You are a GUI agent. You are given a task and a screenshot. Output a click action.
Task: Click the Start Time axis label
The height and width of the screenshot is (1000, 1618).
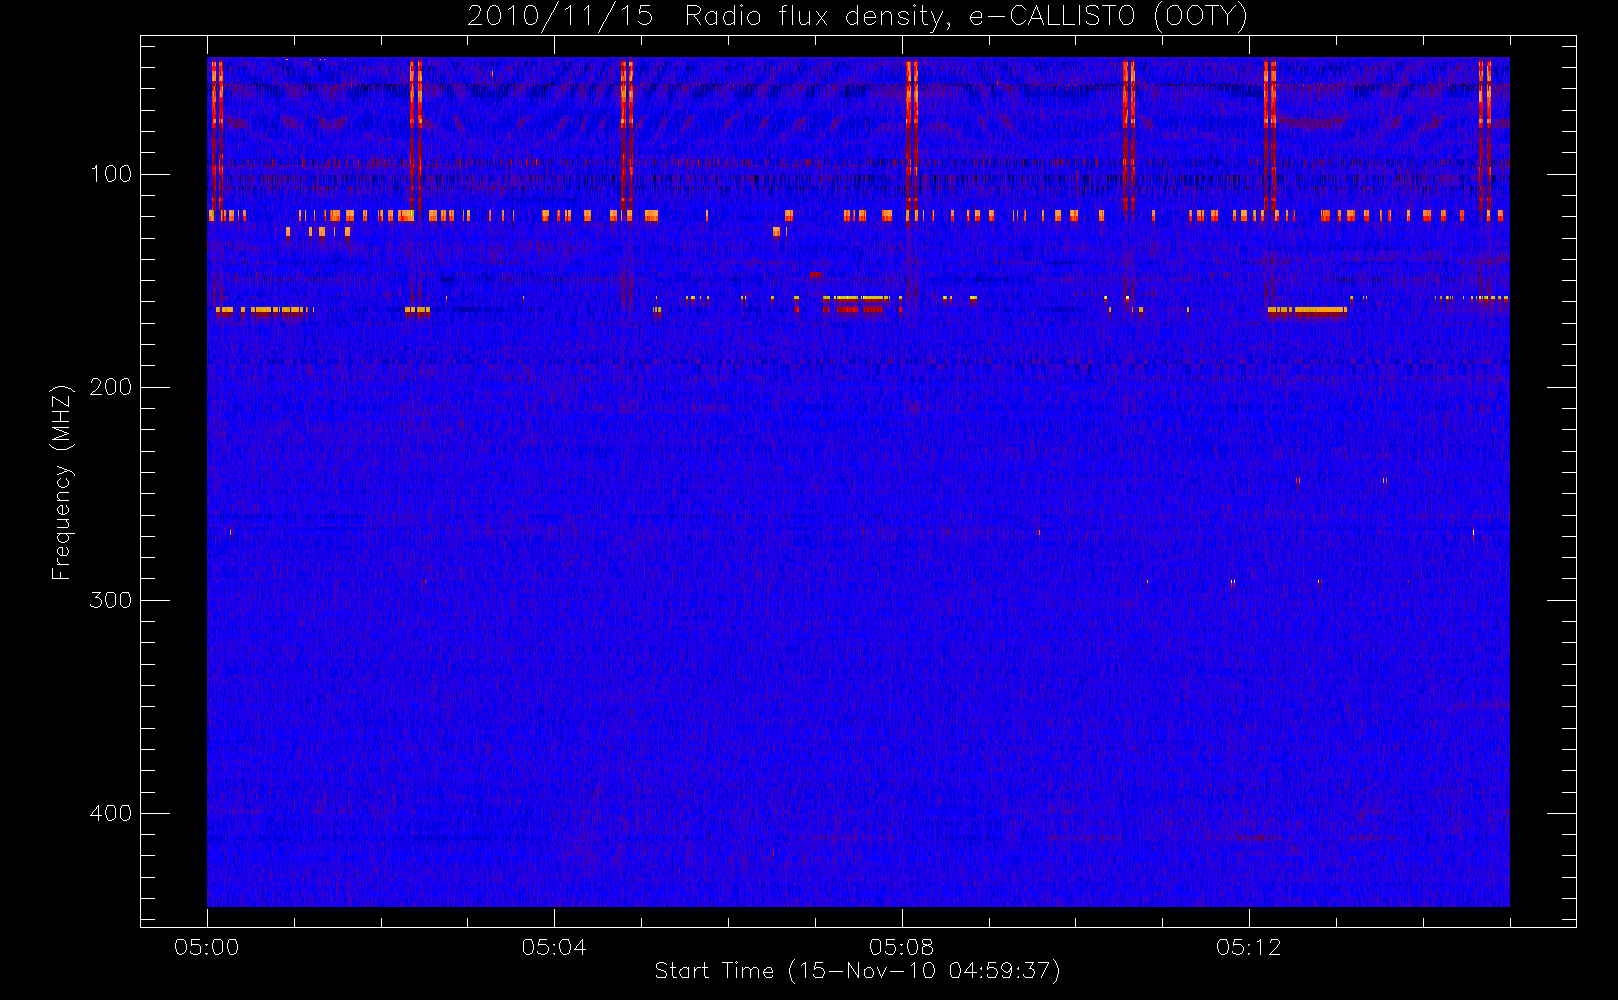[857, 971]
